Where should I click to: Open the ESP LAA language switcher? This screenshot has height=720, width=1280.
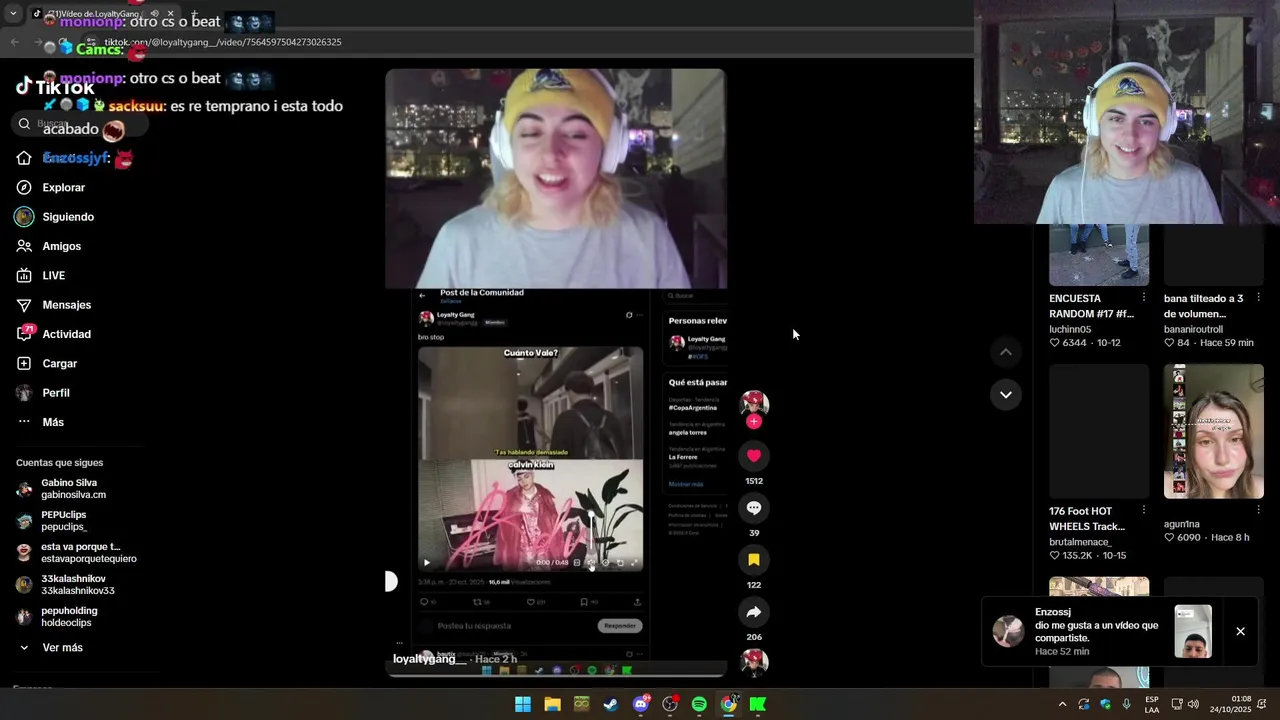tap(1152, 704)
